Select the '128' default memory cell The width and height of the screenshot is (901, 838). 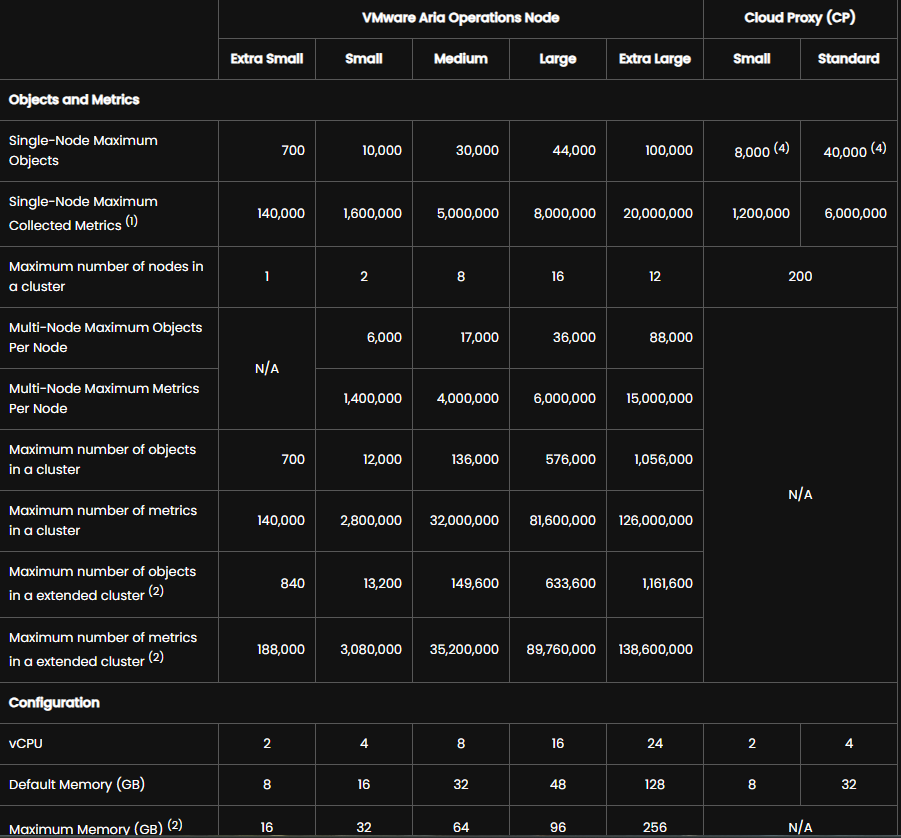(654, 785)
